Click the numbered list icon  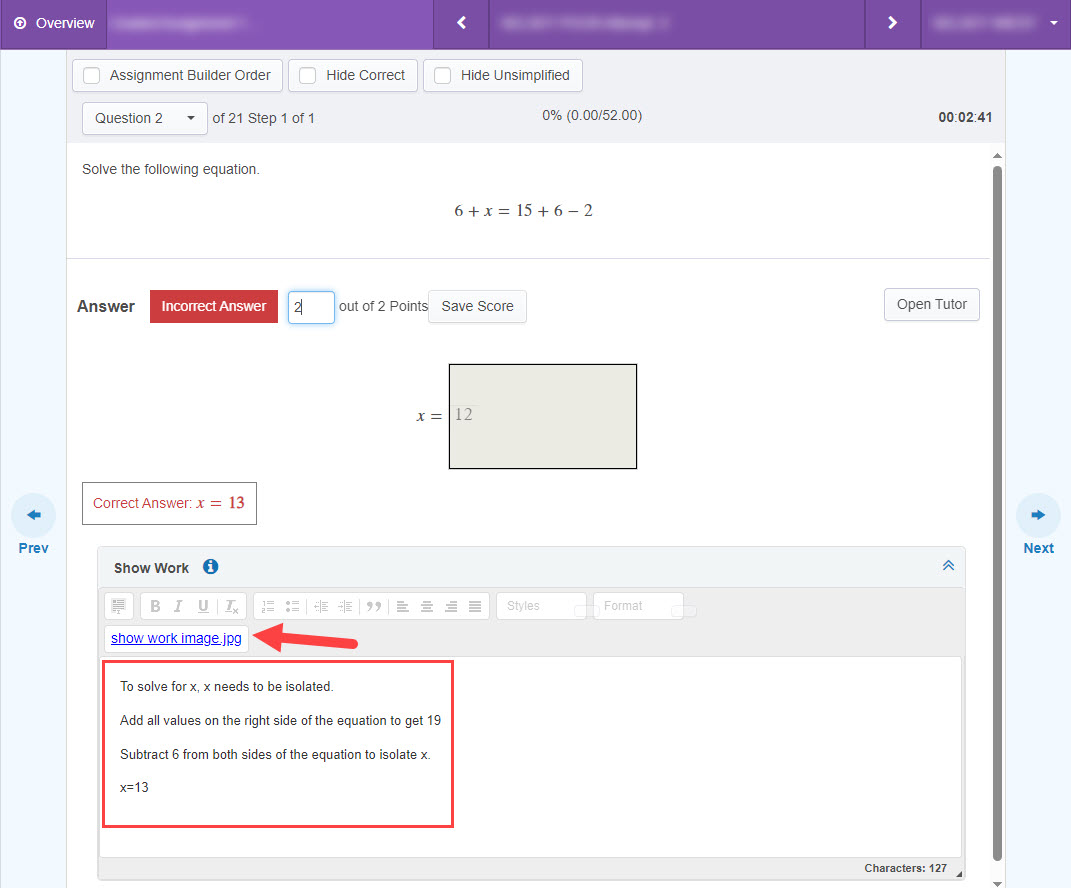click(x=268, y=606)
